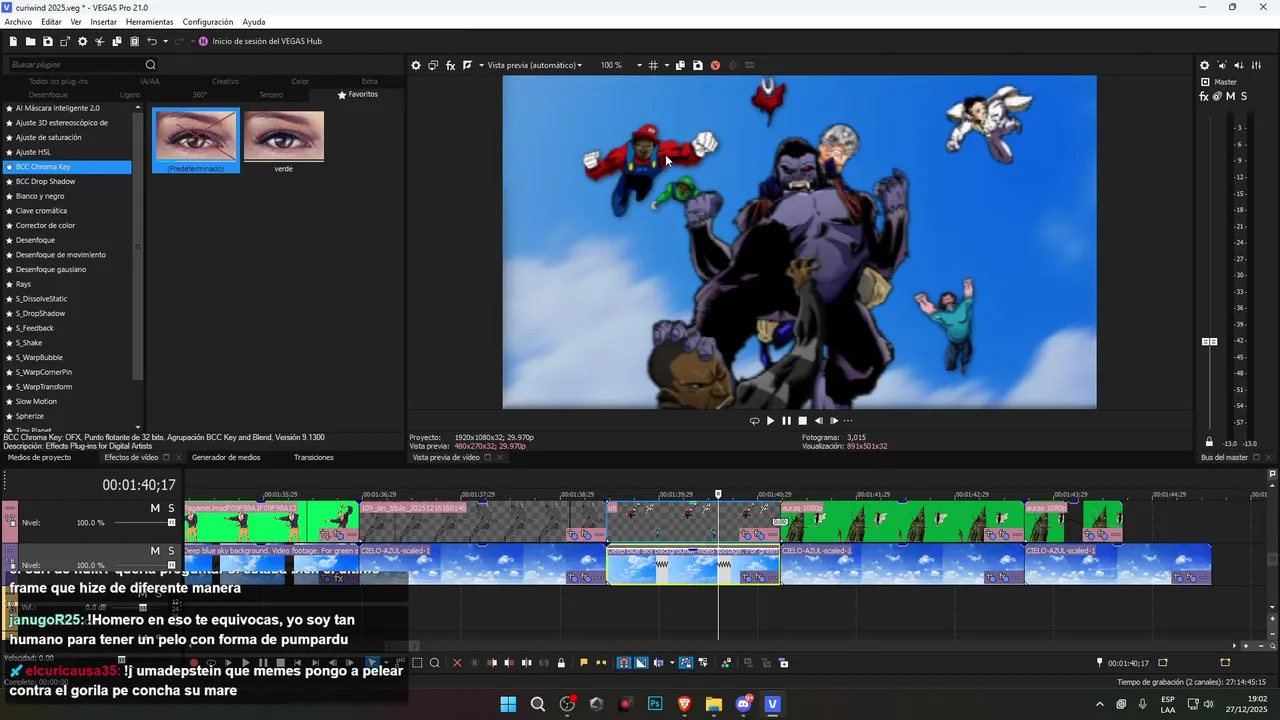Open the Configuración menu

(x=208, y=22)
